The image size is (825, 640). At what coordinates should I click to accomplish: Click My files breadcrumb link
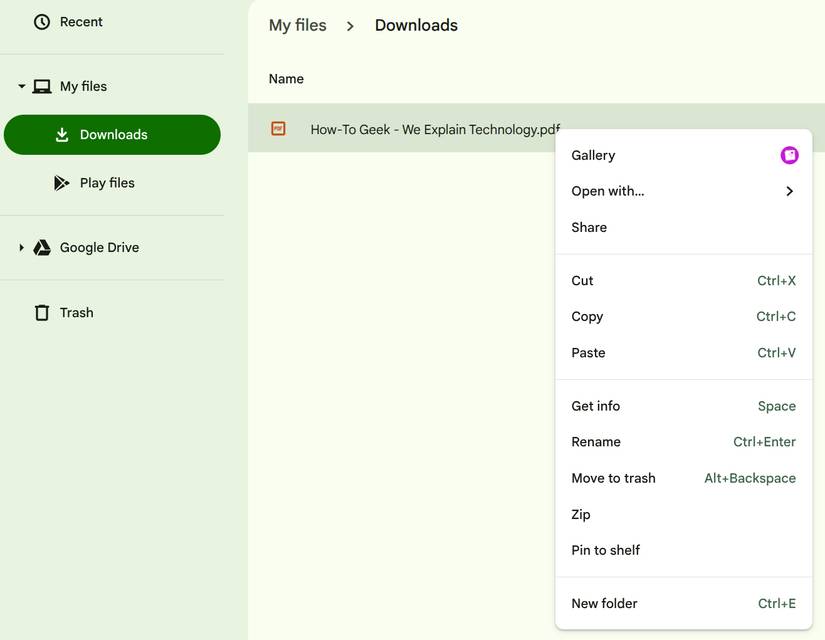[297, 25]
